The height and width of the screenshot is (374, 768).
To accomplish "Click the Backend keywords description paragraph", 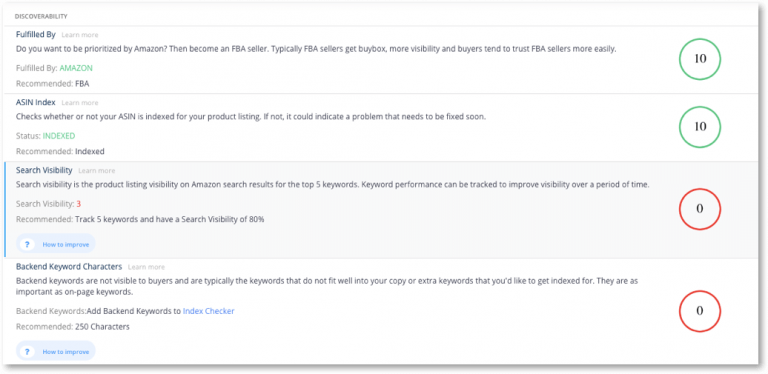I will 327,286.
